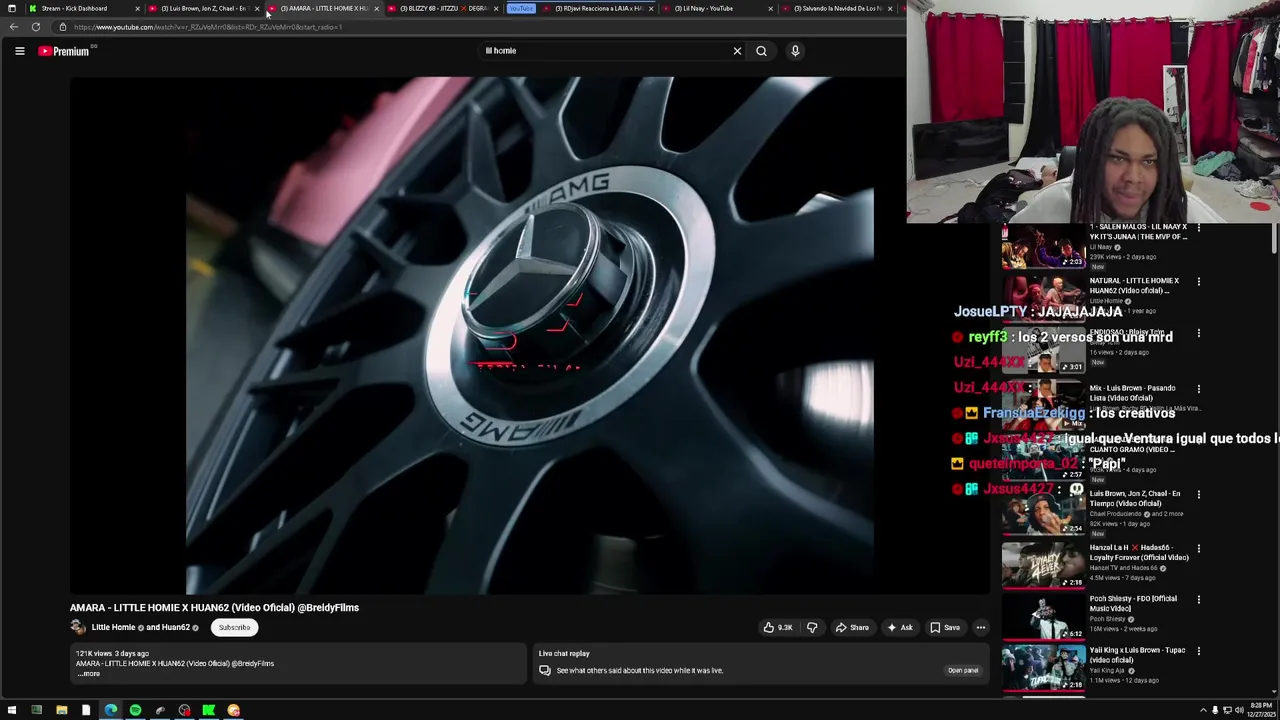Click the Ask button
Image resolution: width=1280 pixels, height=720 pixels.
[x=900, y=628]
